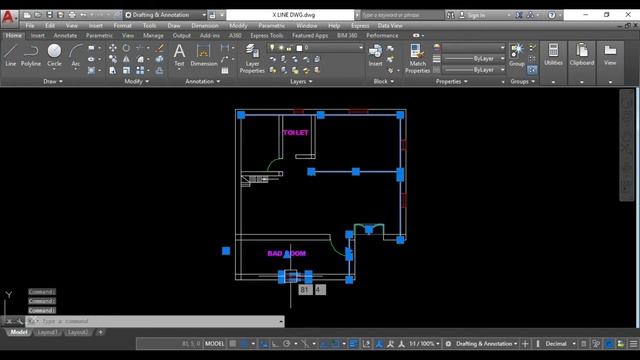Select the Line drawing tool
640x360 pixels.
point(10,55)
